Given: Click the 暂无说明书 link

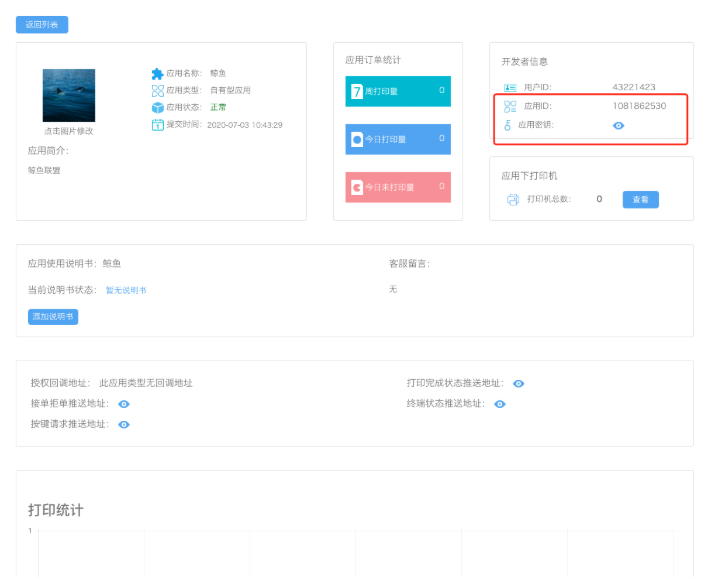Looking at the screenshot, I should tap(126, 290).
